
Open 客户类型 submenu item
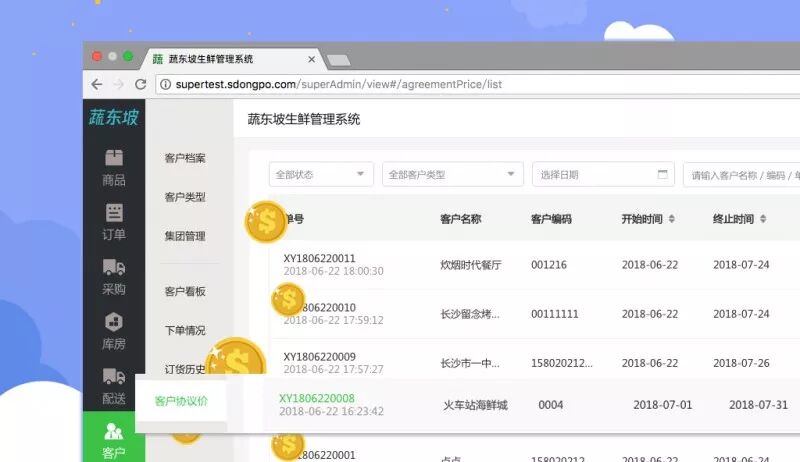tap(185, 197)
